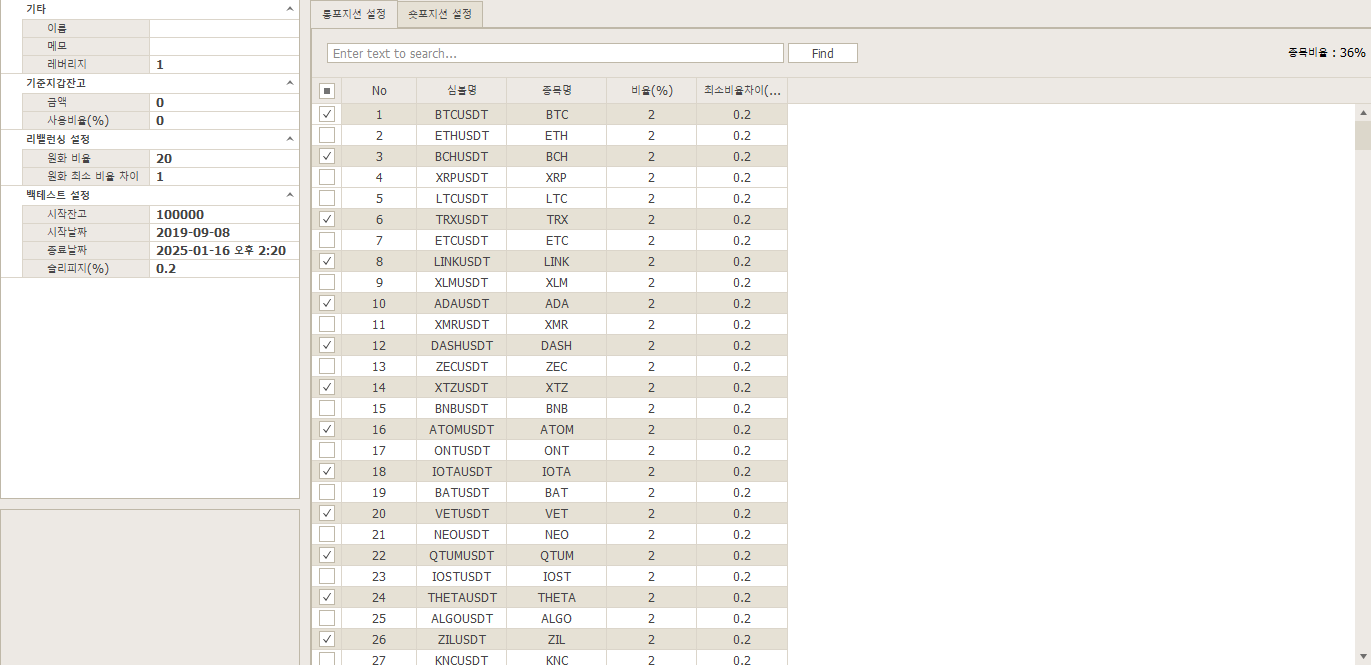Sort by the 심볼명 column header
This screenshot has width=1371, height=665.
pos(462,90)
